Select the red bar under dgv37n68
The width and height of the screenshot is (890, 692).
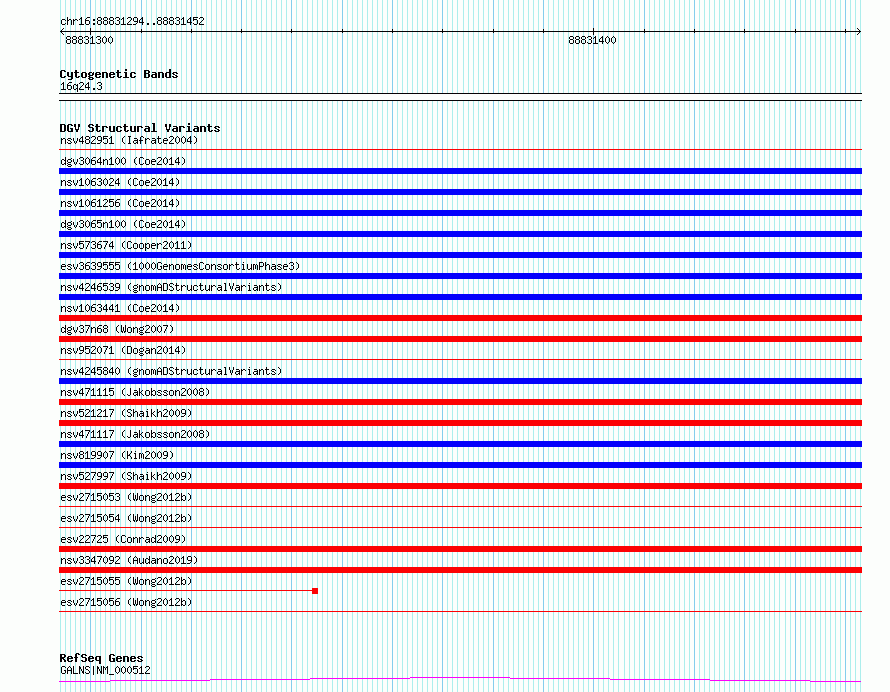tap(460, 339)
